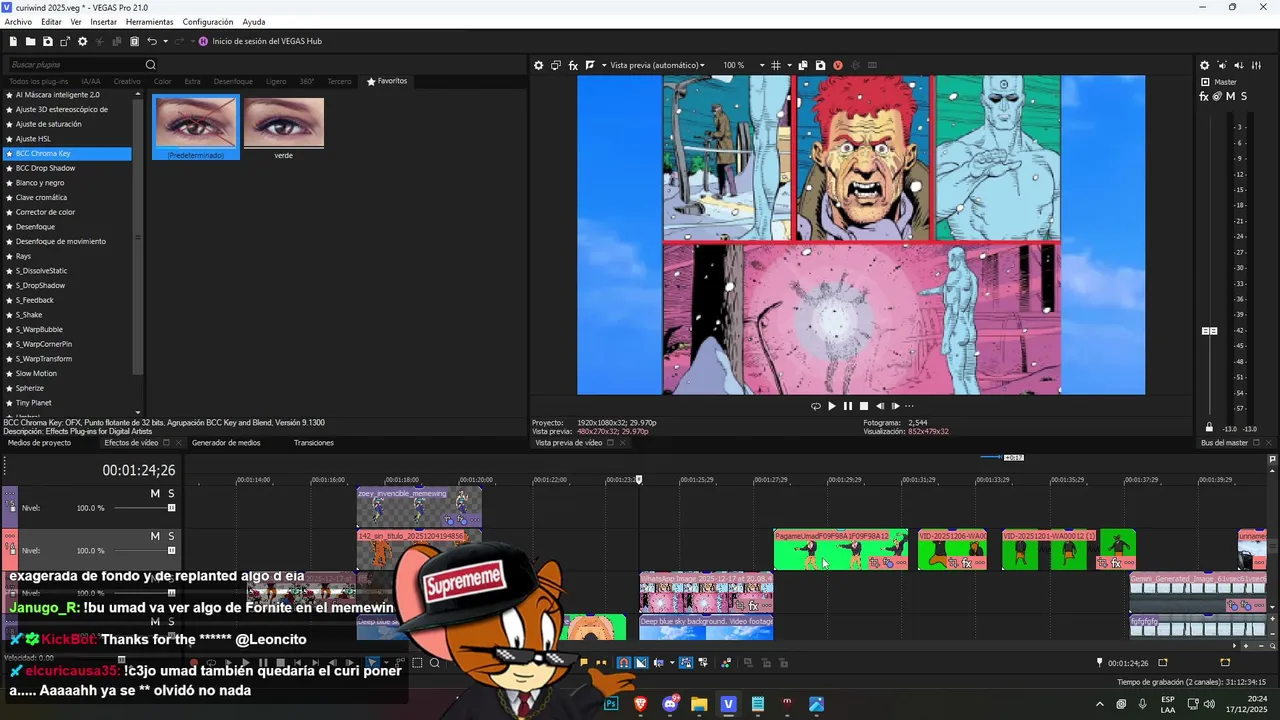1280x720 pixels.
Task: Solo the Master bus with the S button
Action: (1243, 96)
